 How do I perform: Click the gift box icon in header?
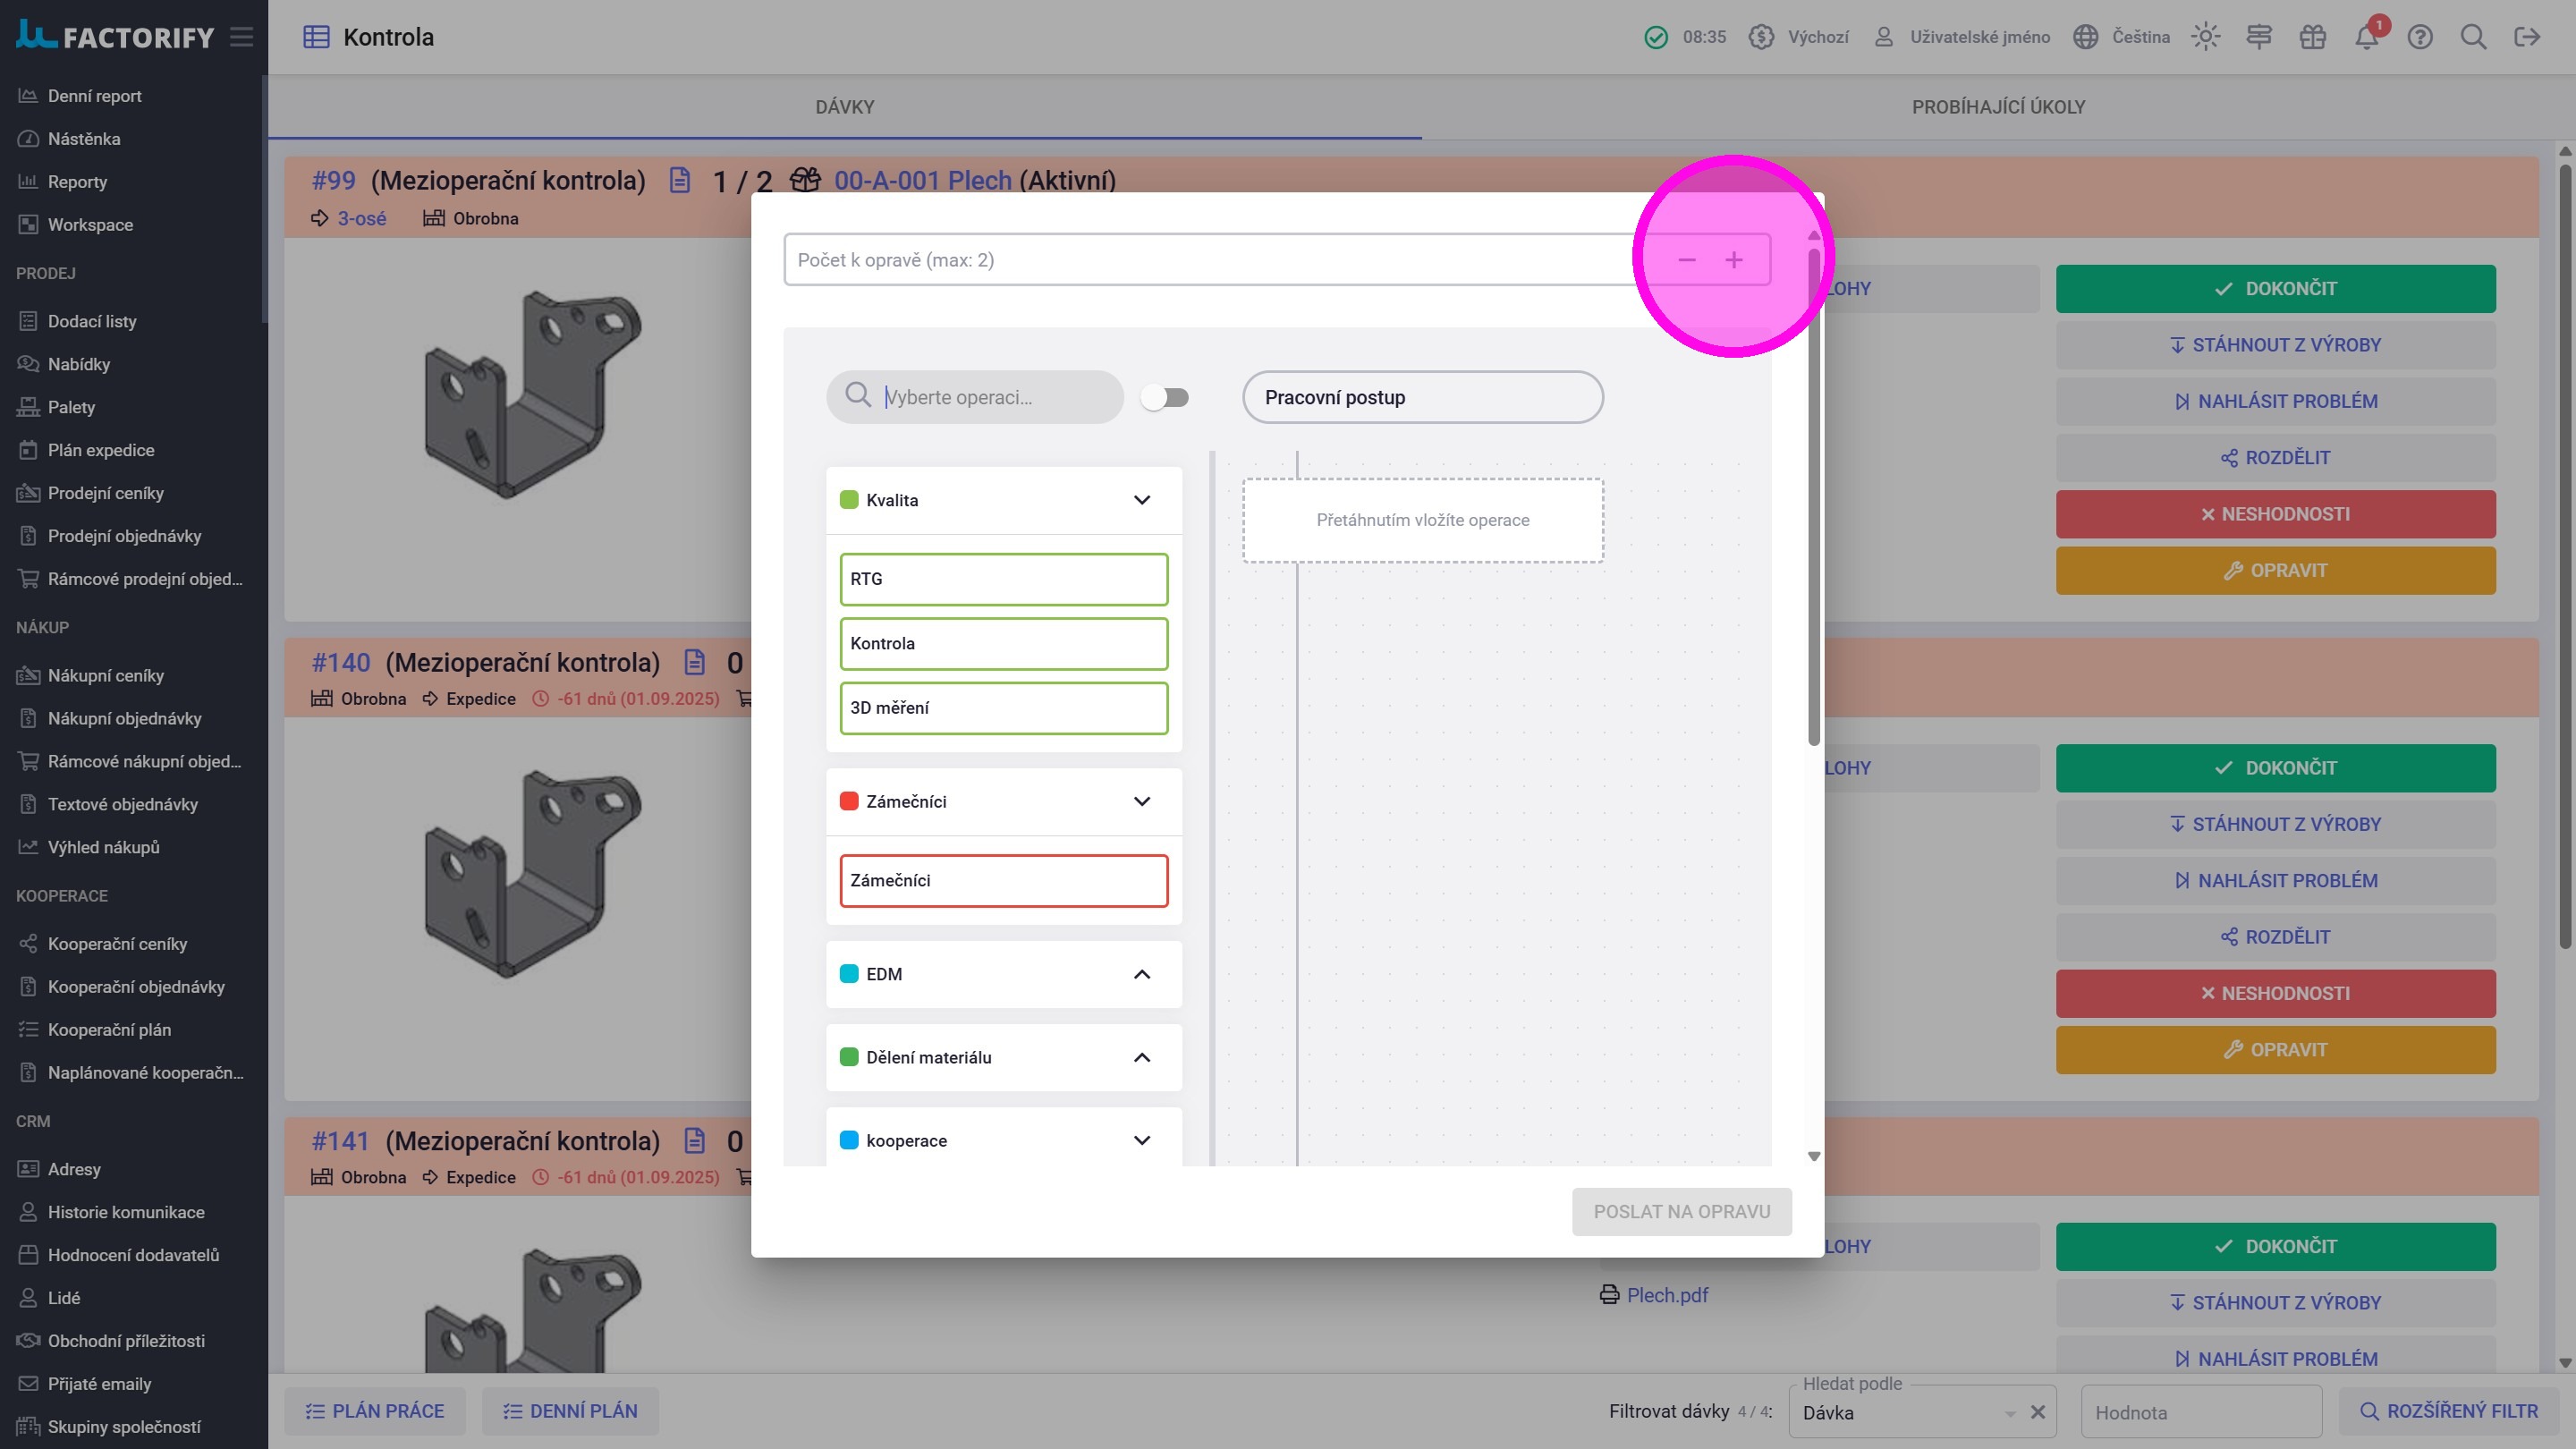point(2312,38)
